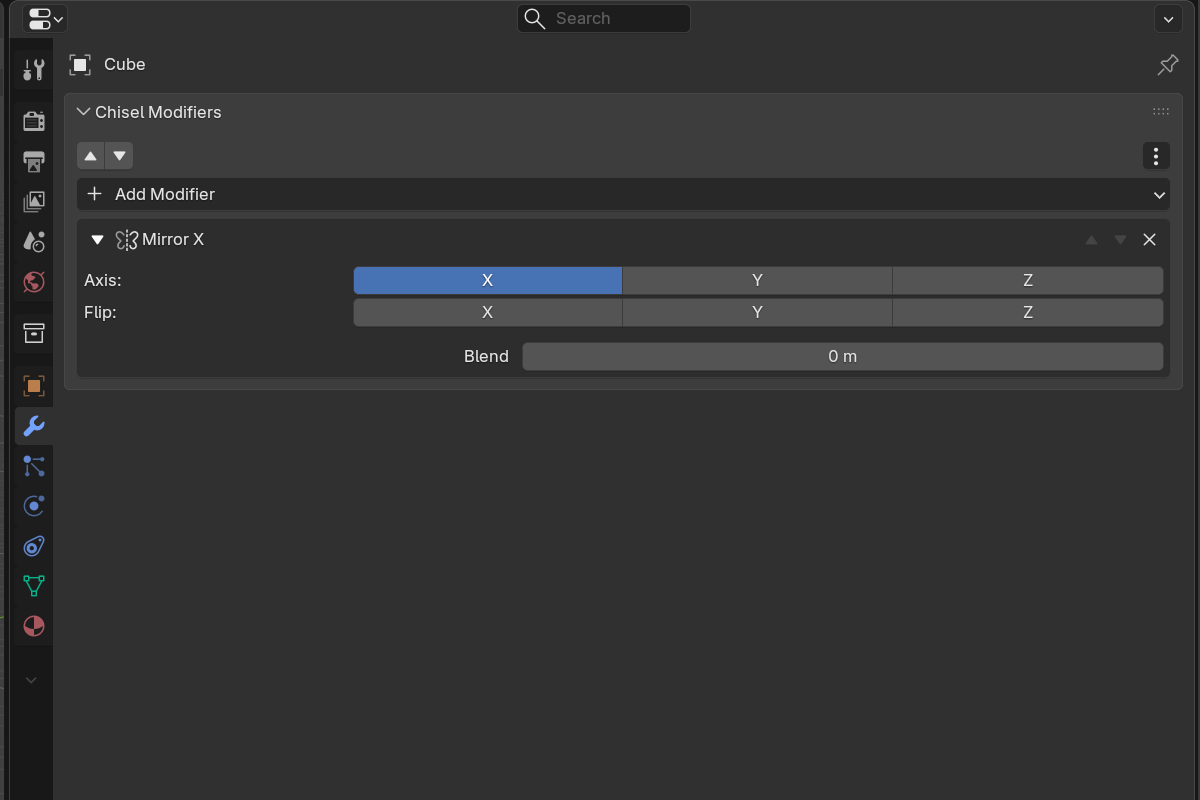The width and height of the screenshot is (1200, 800).
Task: Collapse the Mirror X modifier
Action: tap(97, 240)
